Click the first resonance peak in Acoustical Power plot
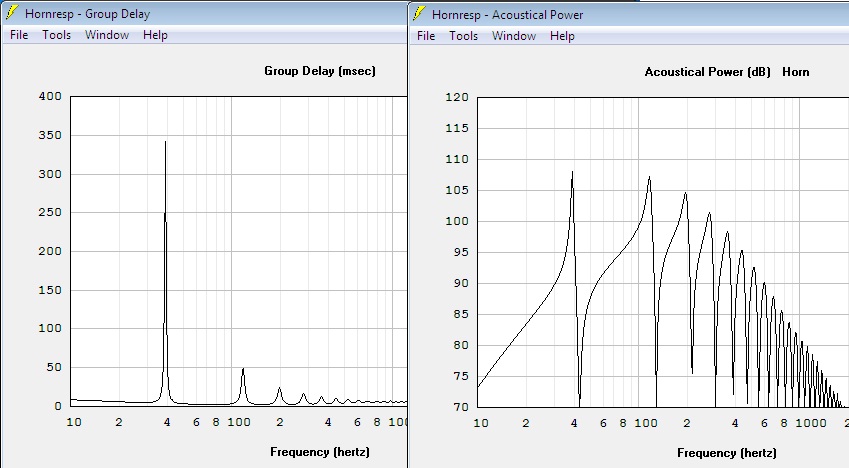Image resolution: width=849 pixels, height=468 pixels. click(x=572, y=173)
